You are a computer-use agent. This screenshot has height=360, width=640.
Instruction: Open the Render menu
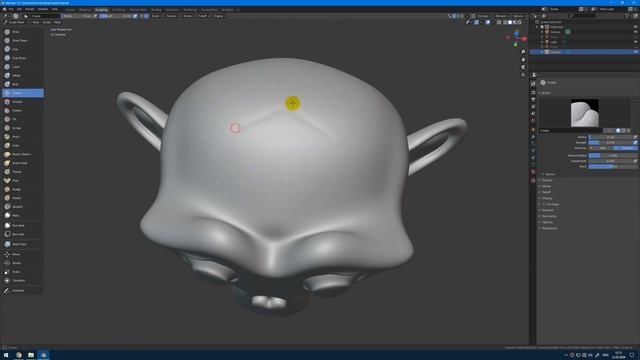click(x=30, y=9)
